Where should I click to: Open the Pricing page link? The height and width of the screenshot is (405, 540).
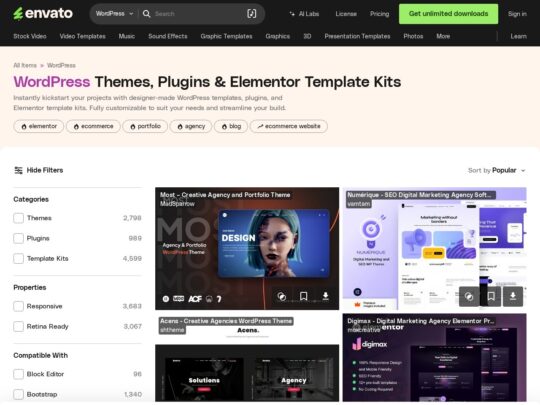[380, 14]
